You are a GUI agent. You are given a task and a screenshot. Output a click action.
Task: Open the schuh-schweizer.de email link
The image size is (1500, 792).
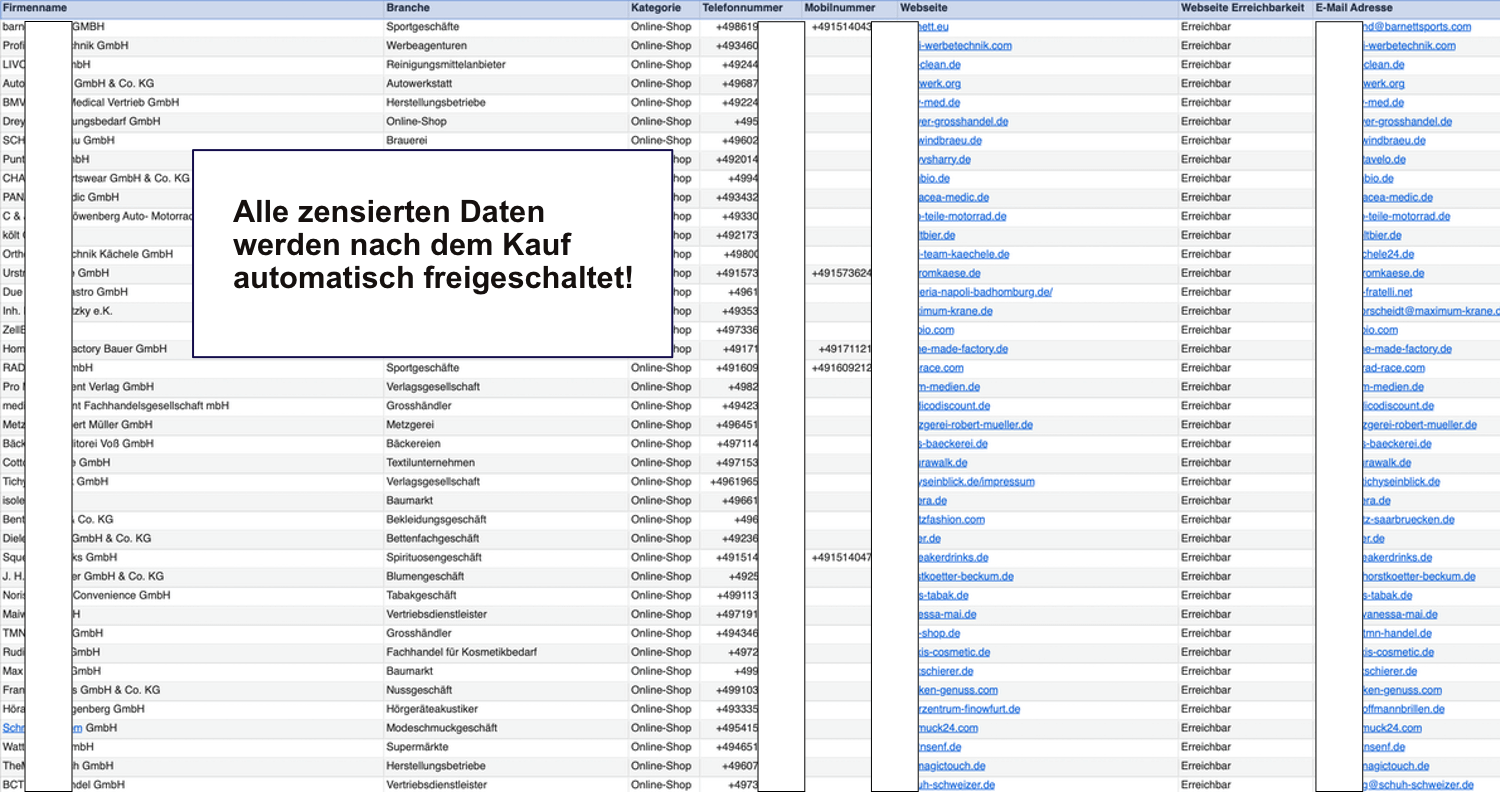(x=1418, y=785)
